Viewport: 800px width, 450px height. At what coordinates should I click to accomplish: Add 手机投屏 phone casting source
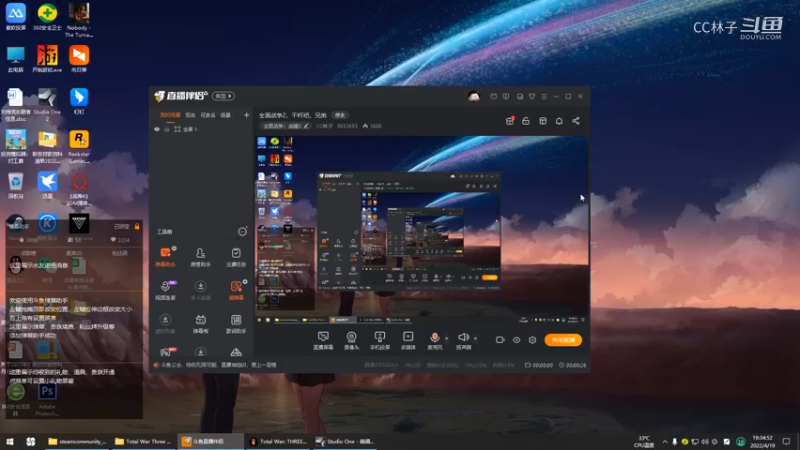tap(380, 340)
